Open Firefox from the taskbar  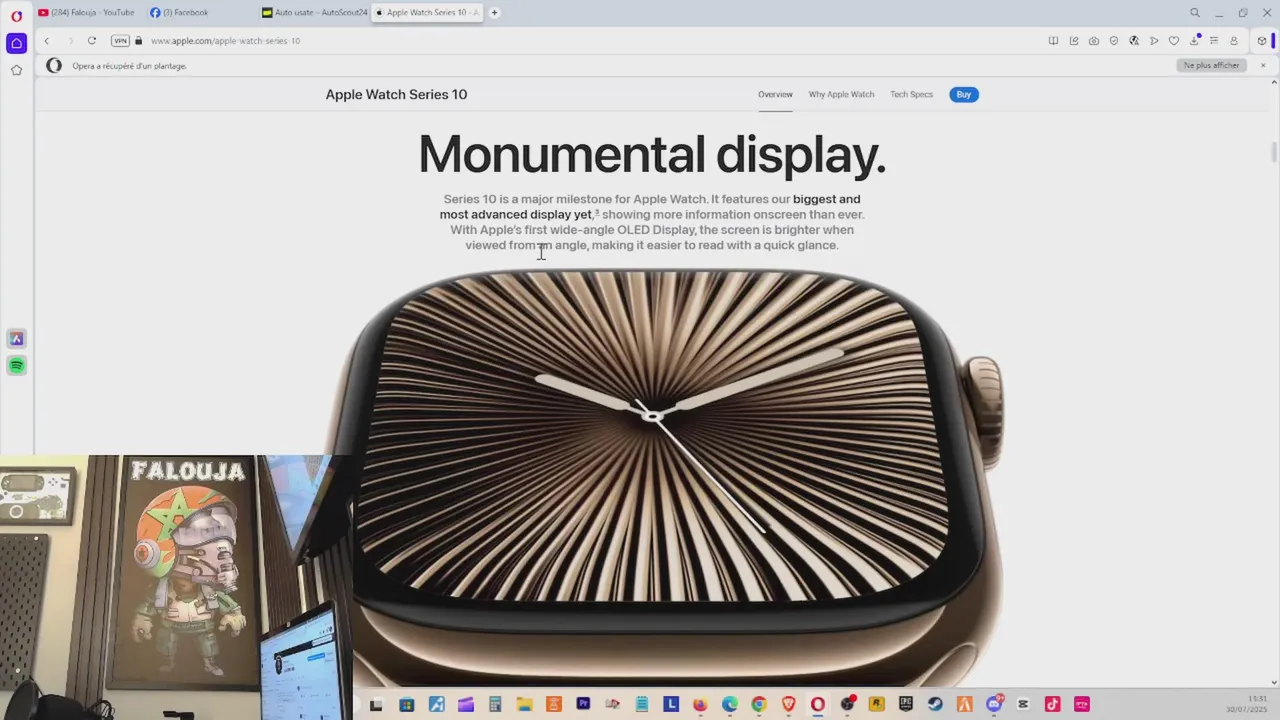click(x=700, y=704)
